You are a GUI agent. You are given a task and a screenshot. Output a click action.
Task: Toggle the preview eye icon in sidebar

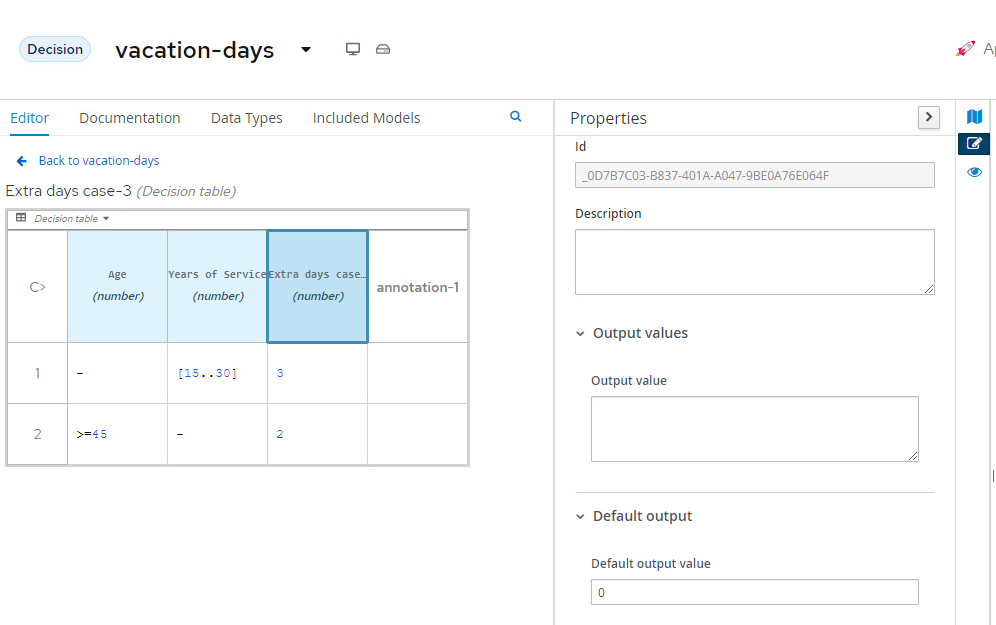(974, 172)
